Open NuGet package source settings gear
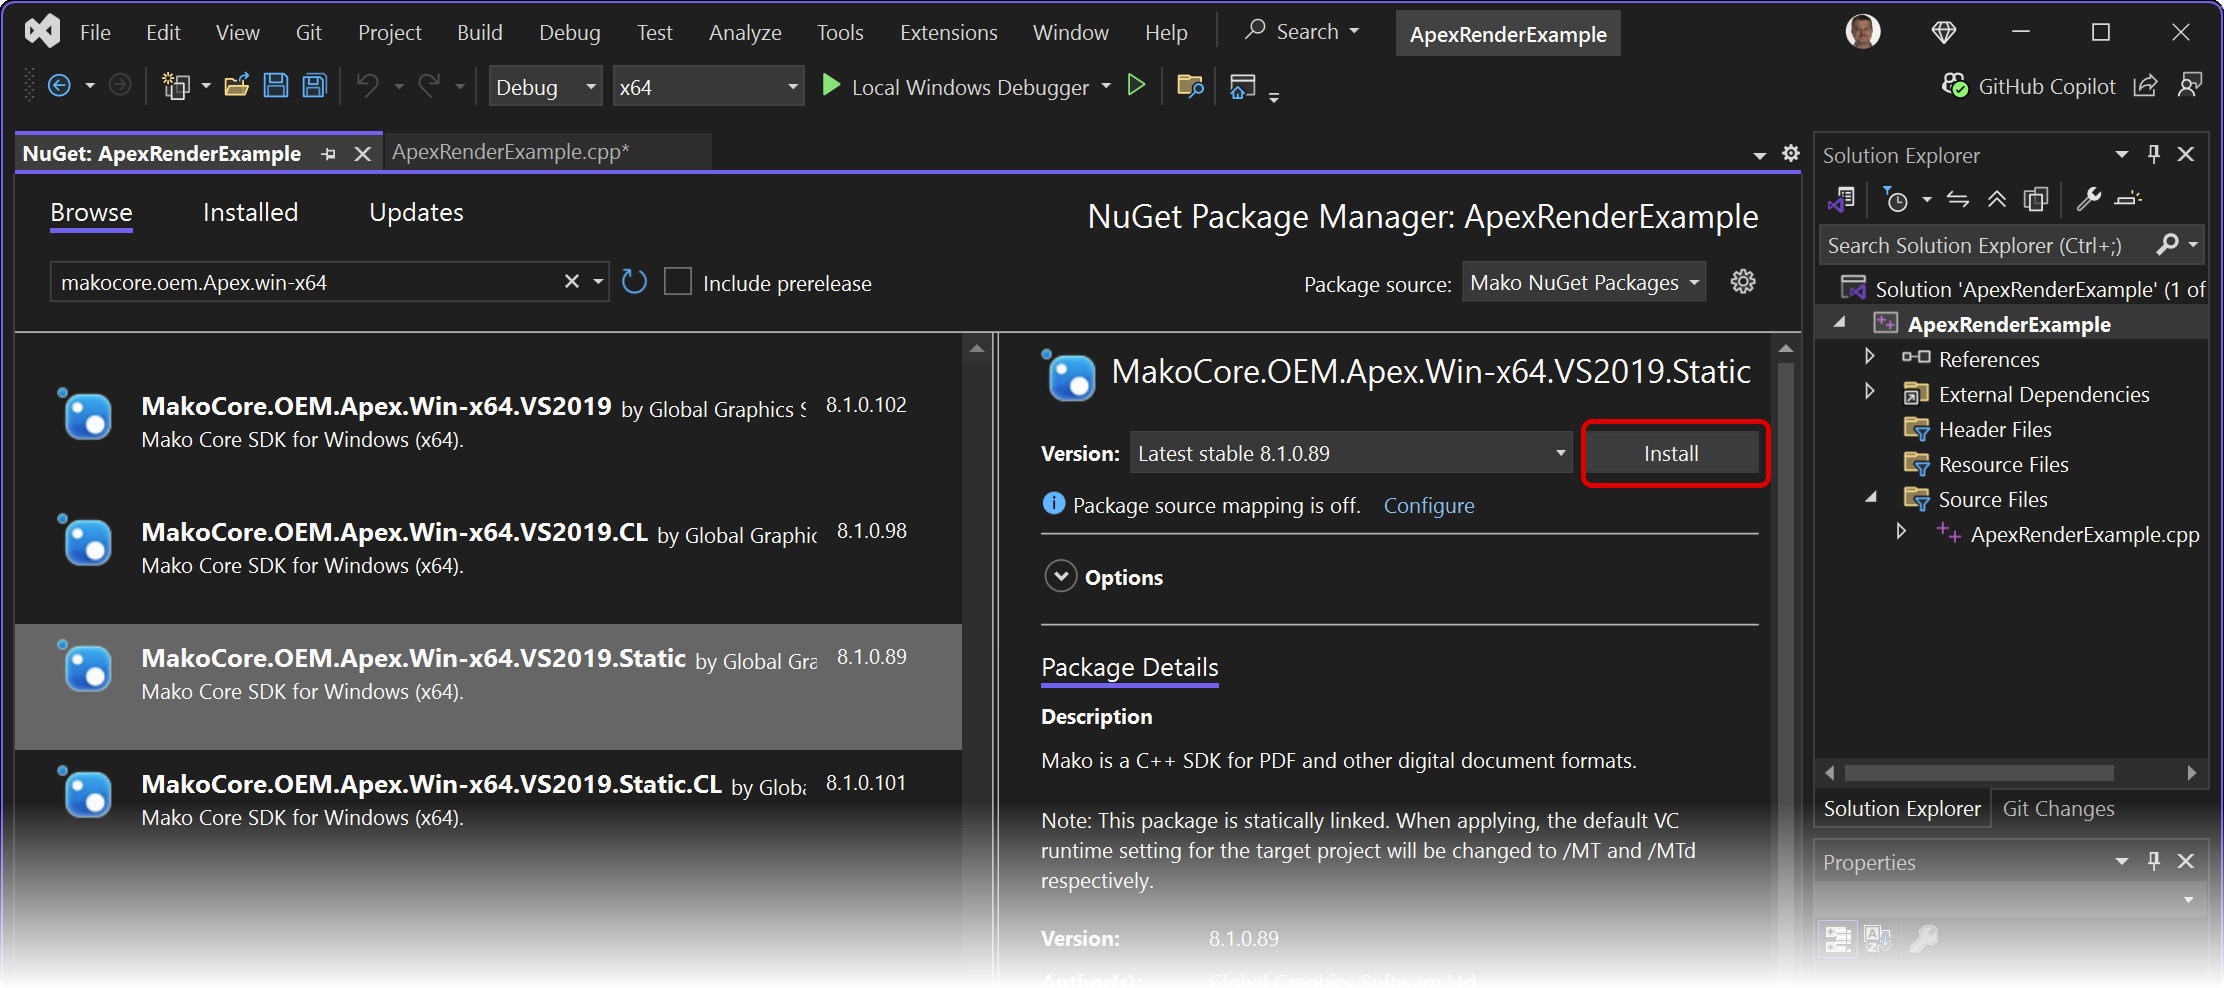 pos(1743,283)
